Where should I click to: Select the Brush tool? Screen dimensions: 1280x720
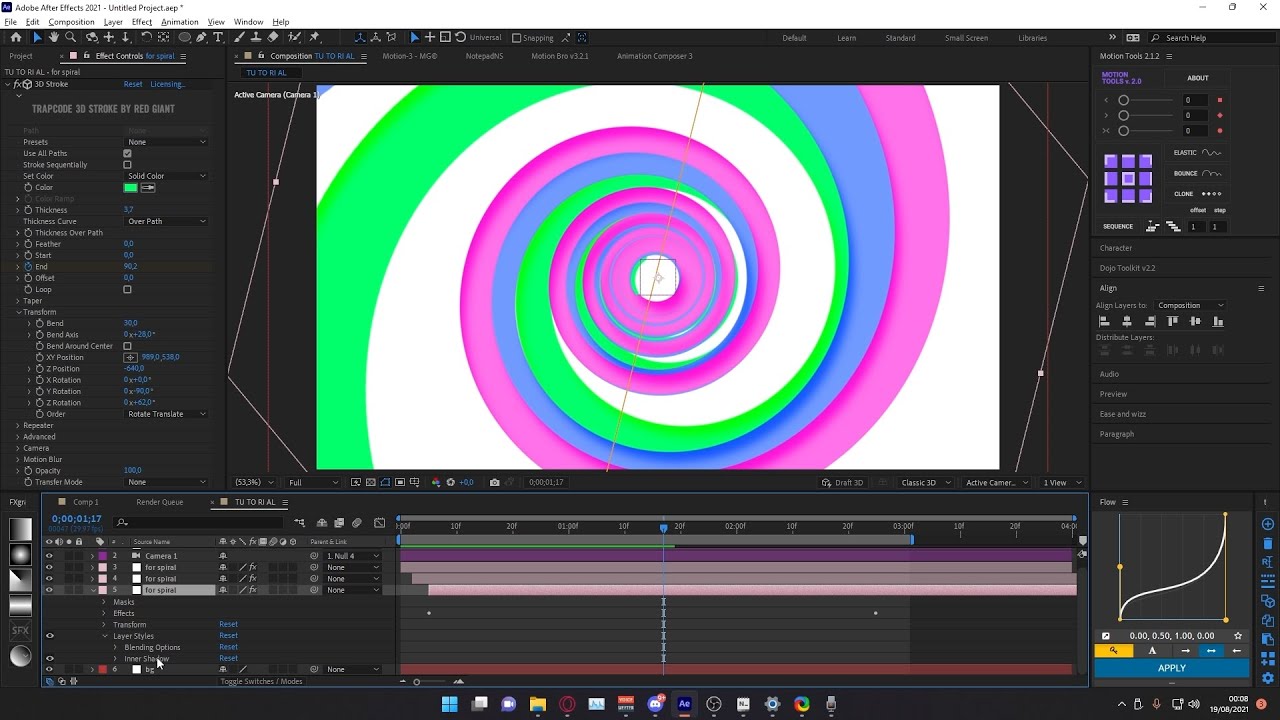tap(241, 37)
